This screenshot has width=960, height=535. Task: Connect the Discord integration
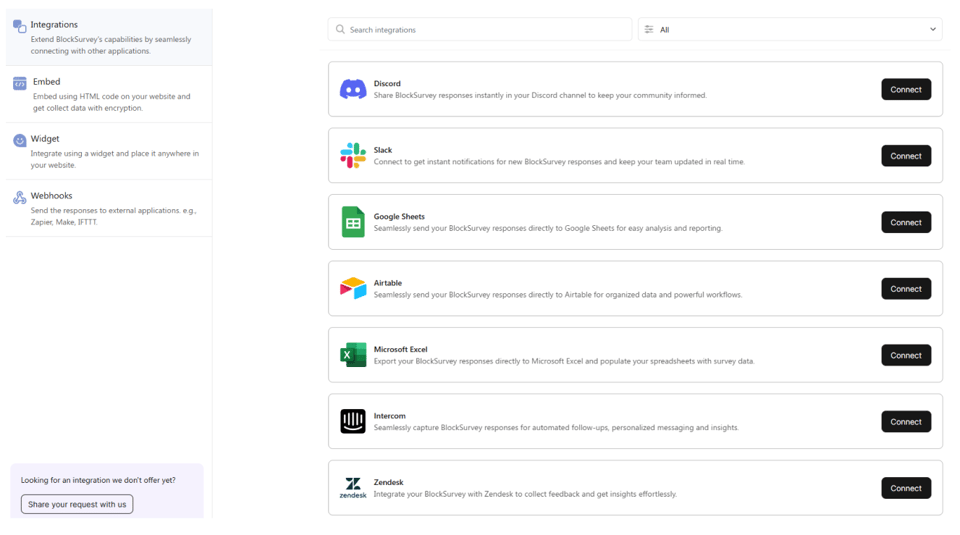tap(906, 89)
